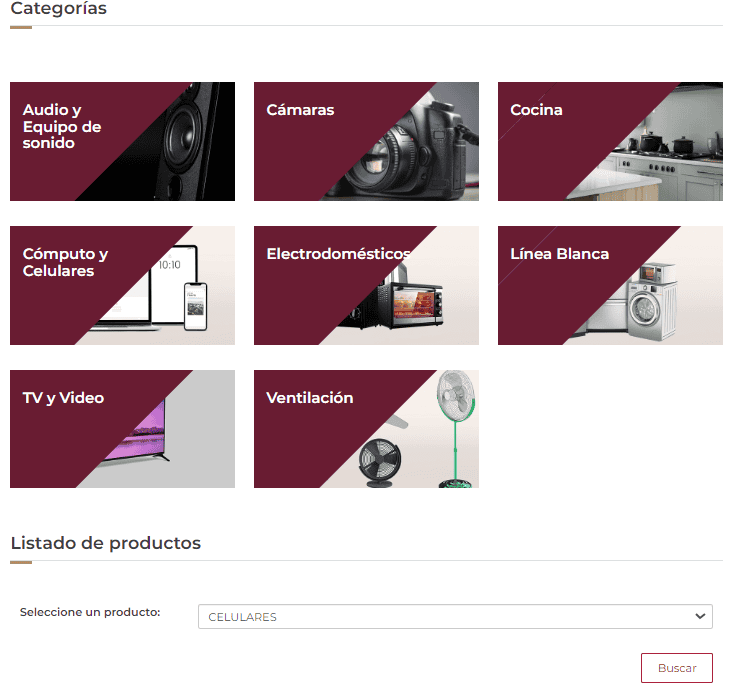
Task: Click the washing machine image
Action: (x=653, y=302)
